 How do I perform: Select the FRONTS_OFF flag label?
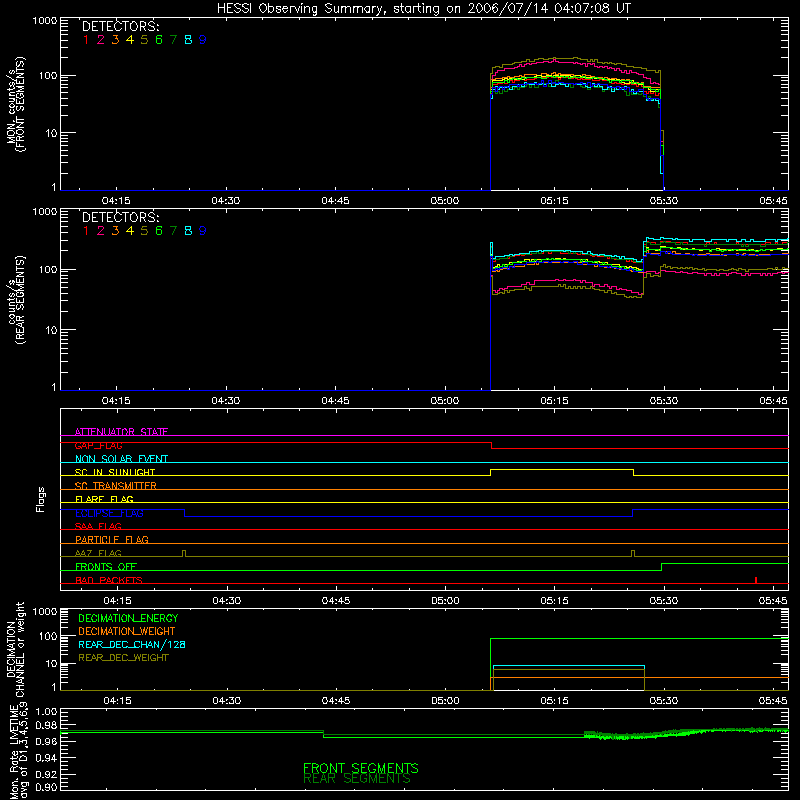106,567
